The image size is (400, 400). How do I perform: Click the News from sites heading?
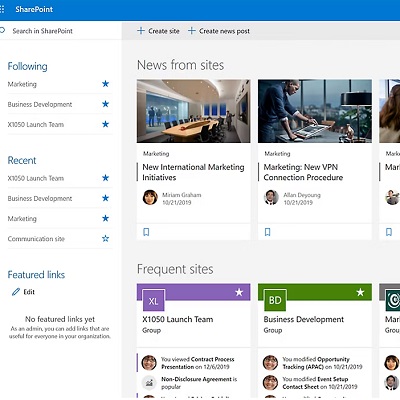[180, 65]
